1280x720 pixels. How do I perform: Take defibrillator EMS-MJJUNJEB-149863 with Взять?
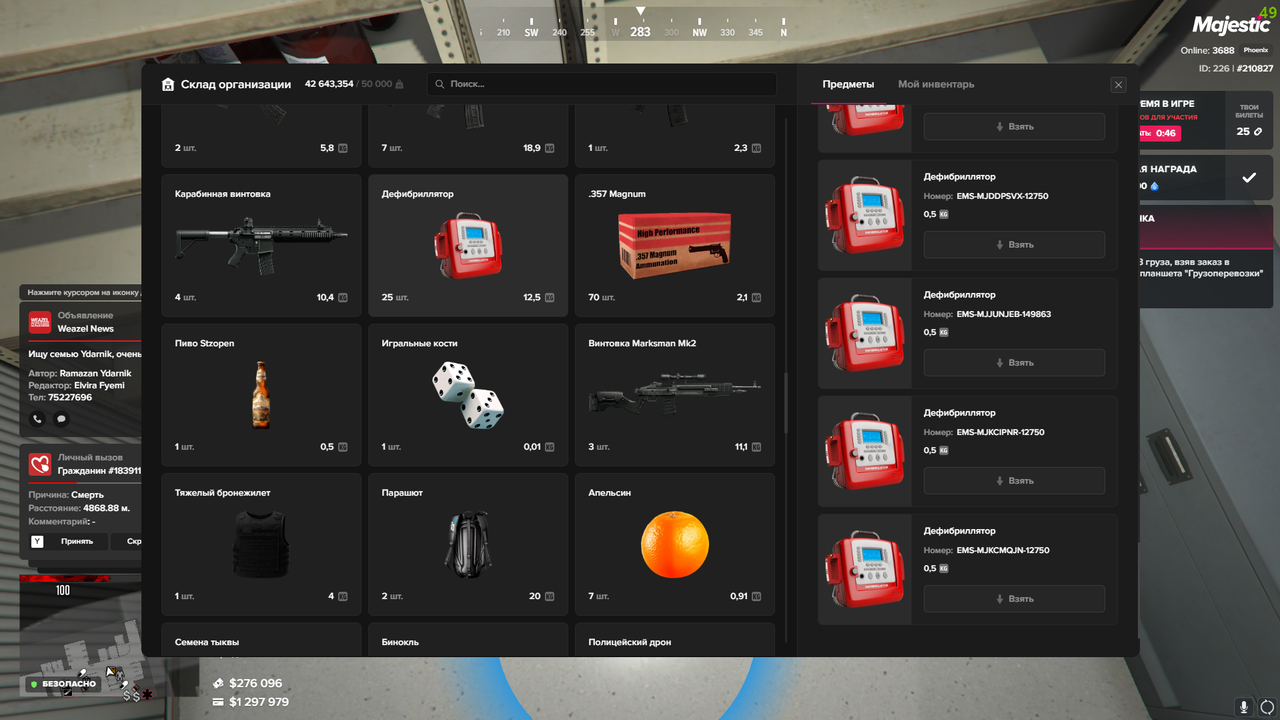point(1014,363)
